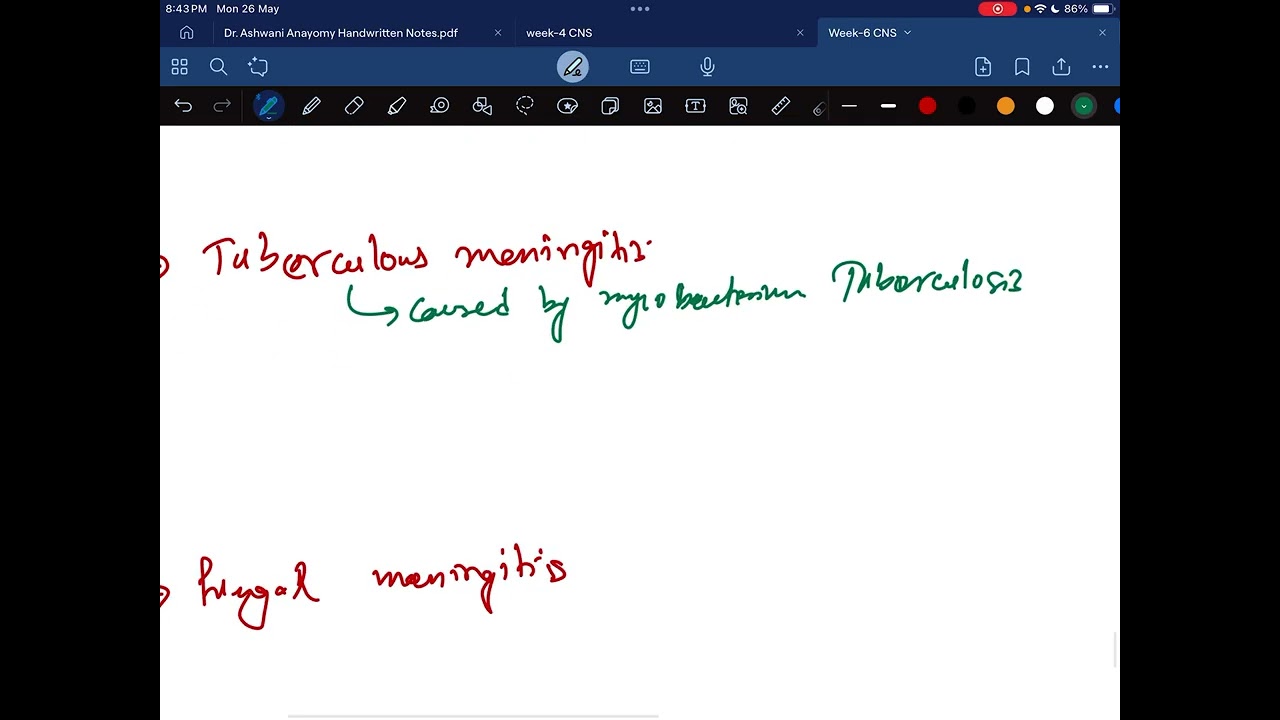Open the selected green color options
Image resolution: width=1280 pixels, height=720 pixels.
click(1084, 106)
